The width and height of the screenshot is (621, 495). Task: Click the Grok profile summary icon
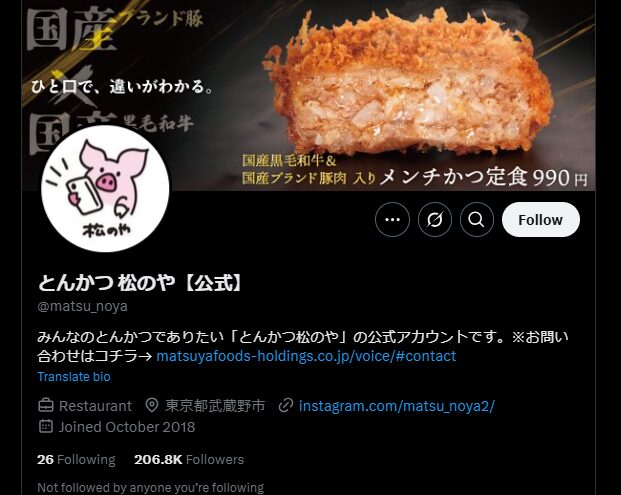coord(434,219)
